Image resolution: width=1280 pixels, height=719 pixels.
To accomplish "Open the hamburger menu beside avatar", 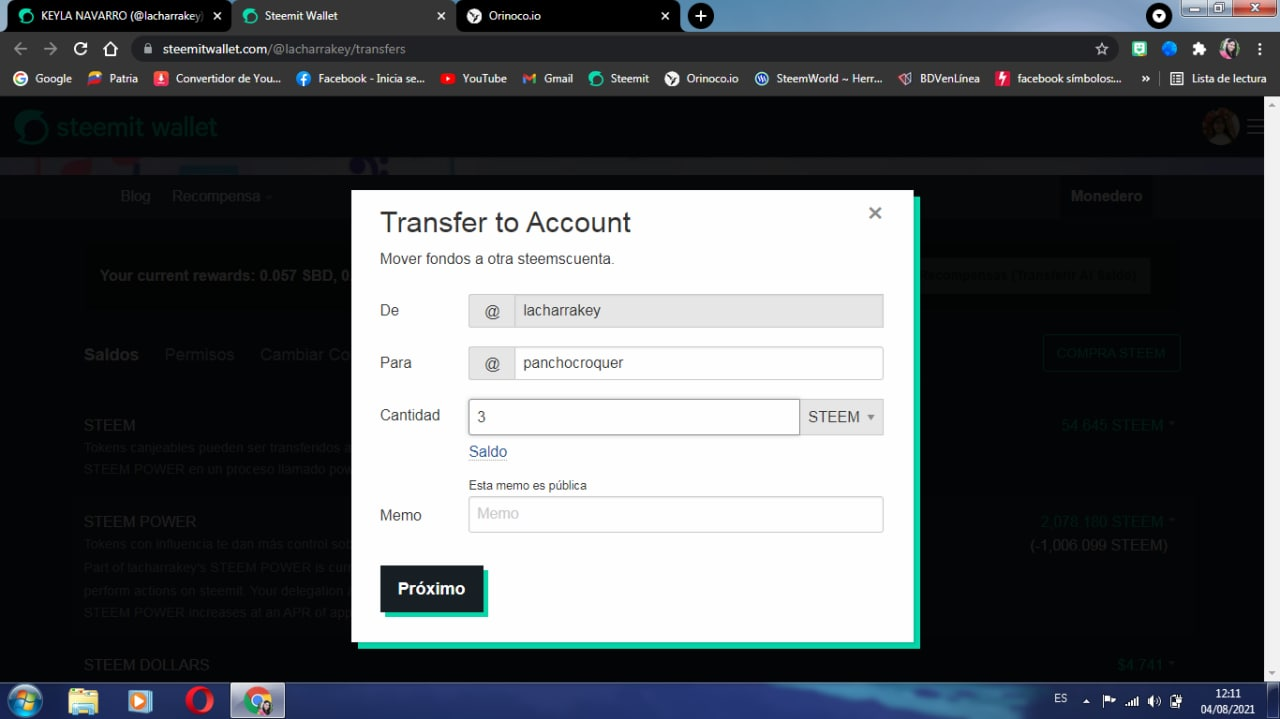I will pos(1255,127).
